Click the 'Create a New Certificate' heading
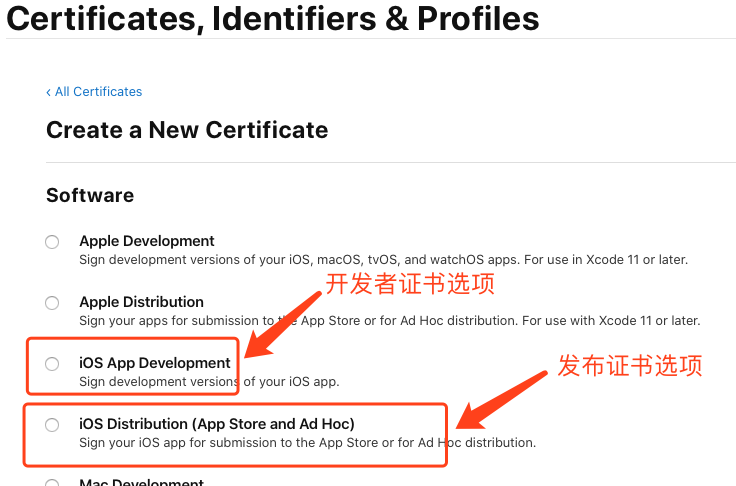The image size is (736, 486). coord(187,130)
